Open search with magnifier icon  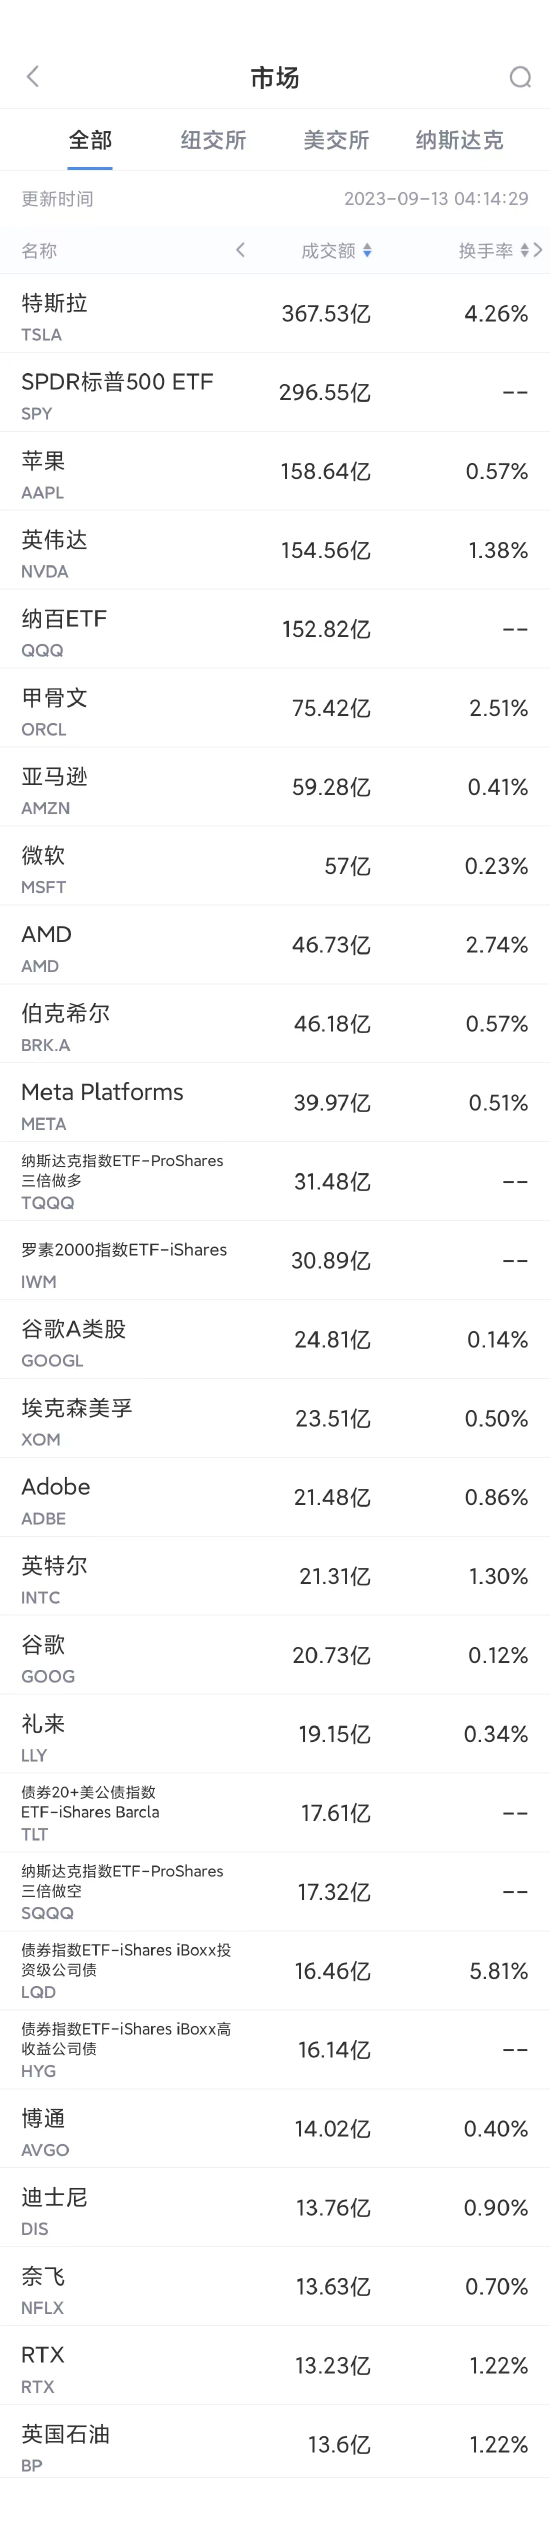[520, 77]
